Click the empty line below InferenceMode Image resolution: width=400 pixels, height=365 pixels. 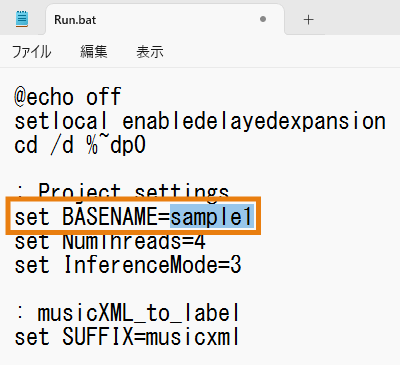200,289
